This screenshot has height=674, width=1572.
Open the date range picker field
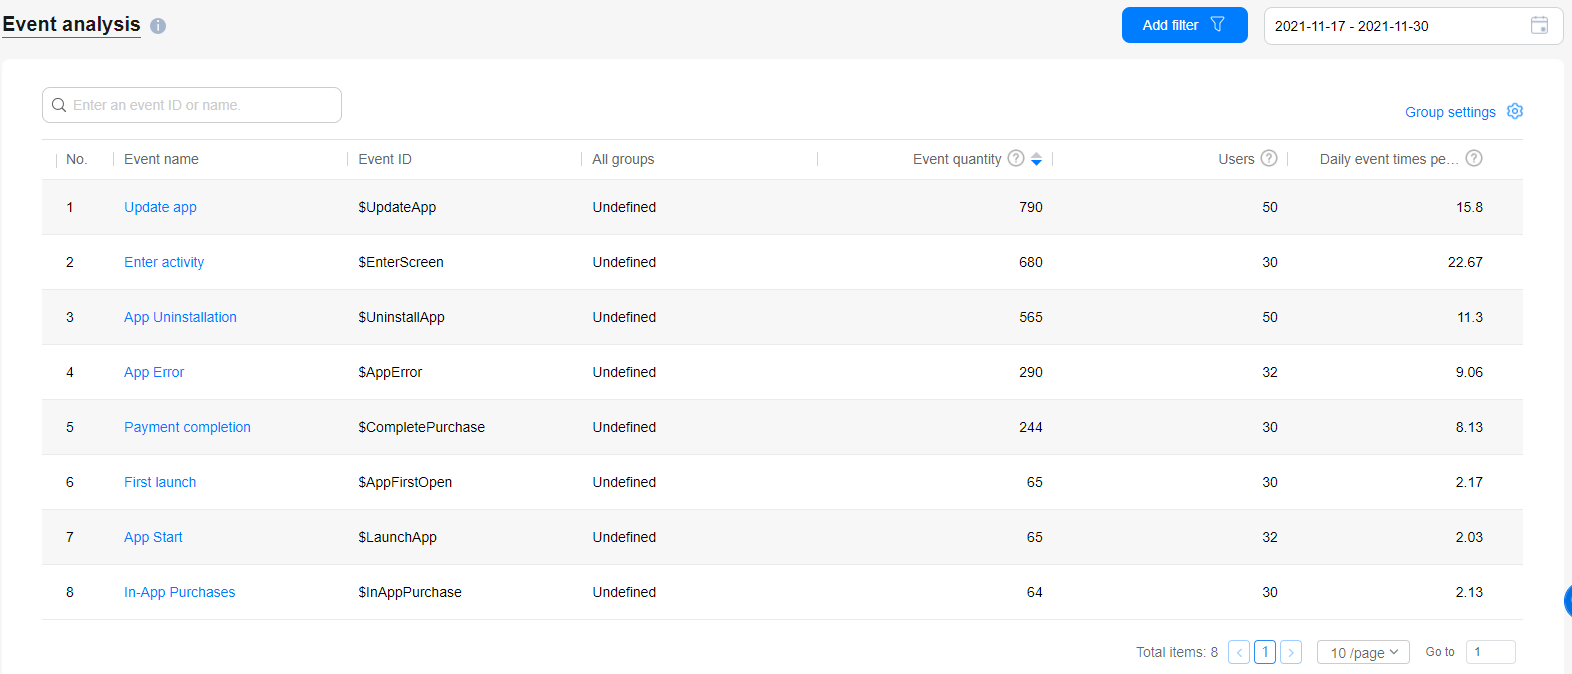[1413, 26]
